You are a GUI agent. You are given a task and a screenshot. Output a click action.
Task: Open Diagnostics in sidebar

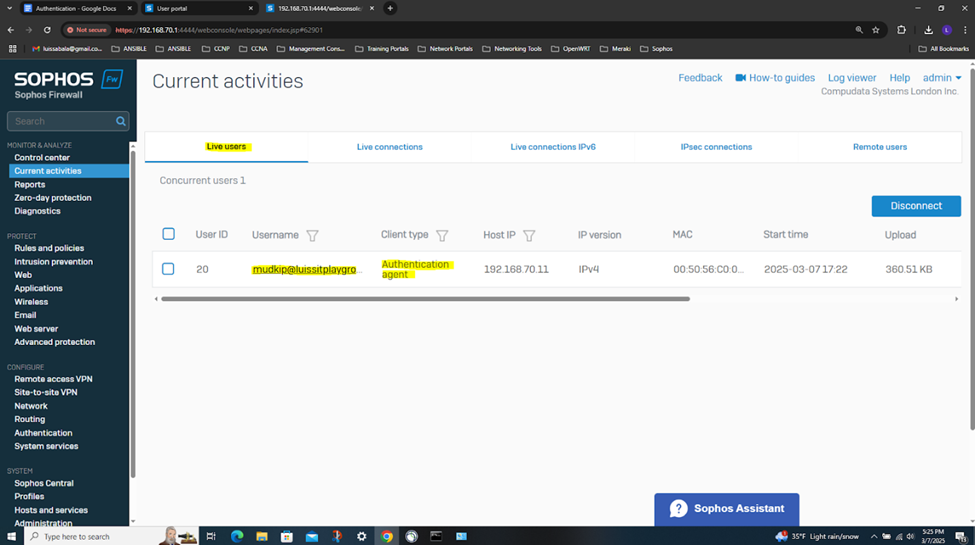coord(37,211)
